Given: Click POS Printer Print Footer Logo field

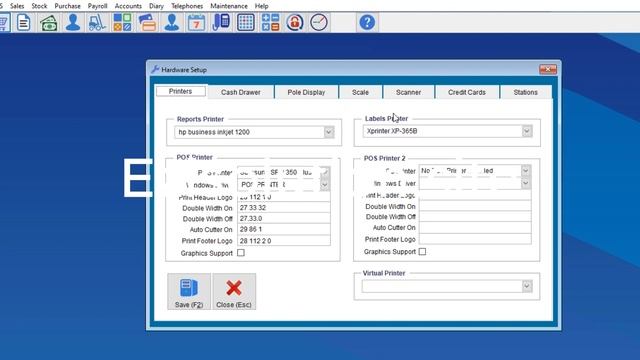Looking at the screenshot, I should (x=284, y=240).
